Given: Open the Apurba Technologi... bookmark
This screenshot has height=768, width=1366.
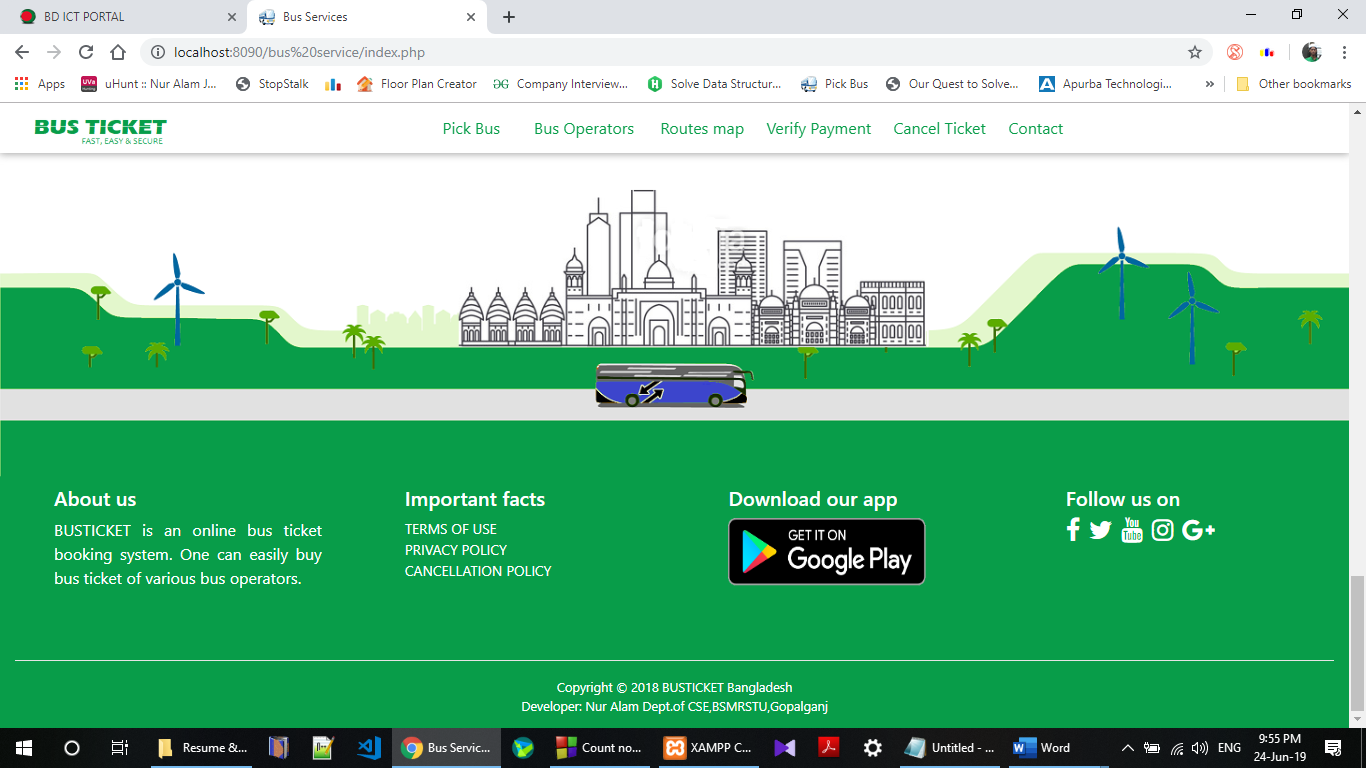Looking at the screenshot, I should coord(1106,84).
